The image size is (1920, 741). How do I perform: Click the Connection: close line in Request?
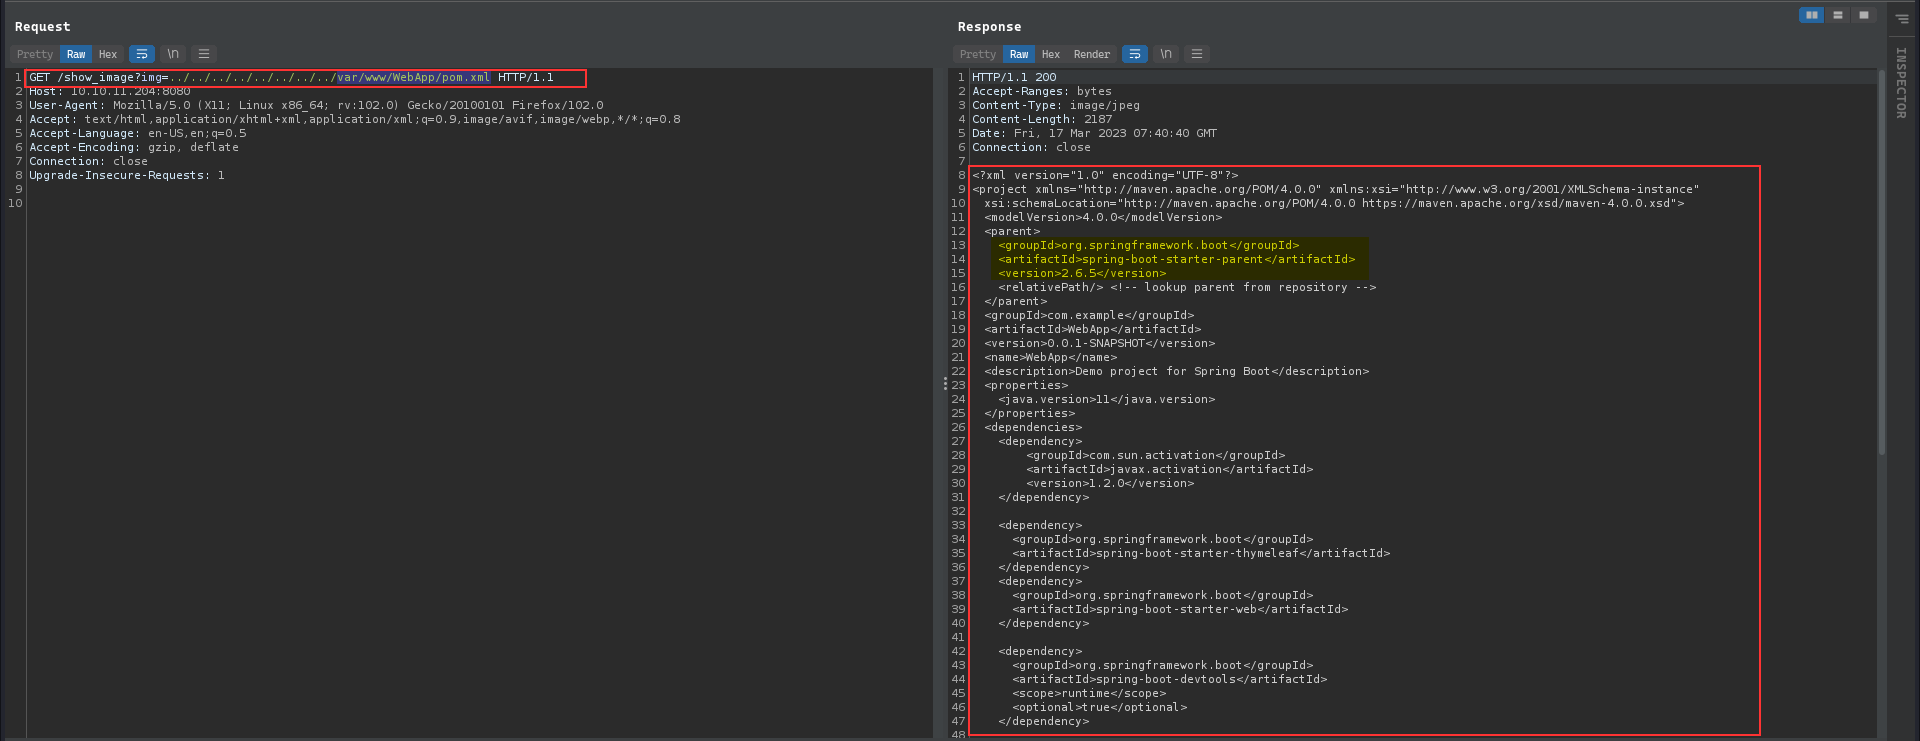[x=88, y=161]
